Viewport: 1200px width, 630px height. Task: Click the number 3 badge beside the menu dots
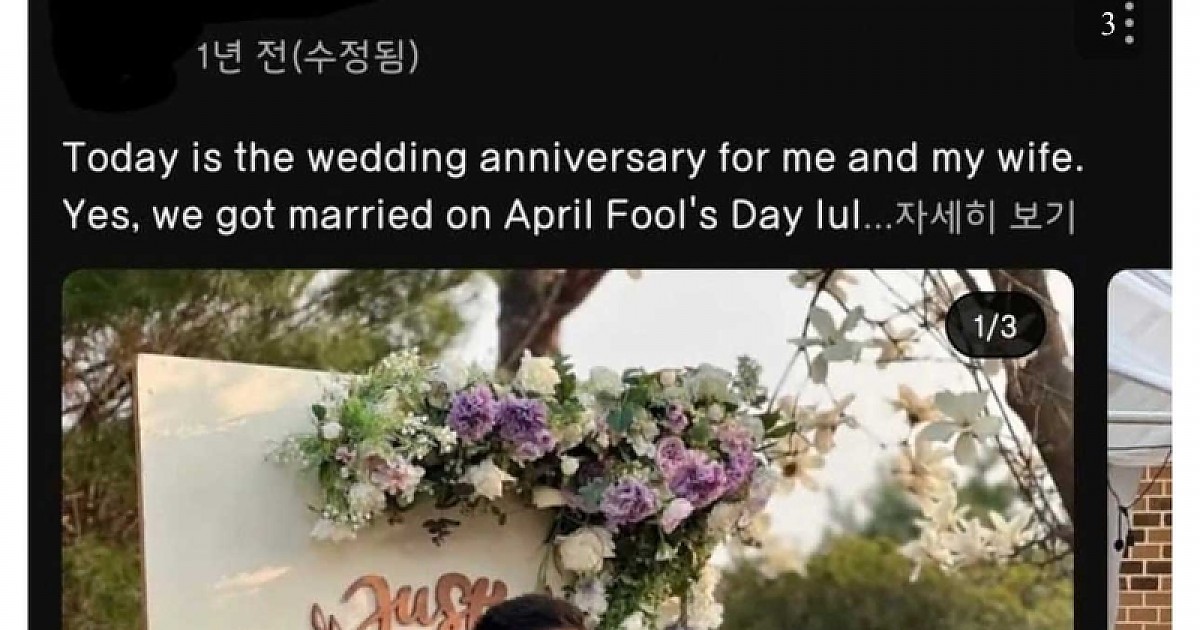pyautogui.click(x=1108, y=26)
